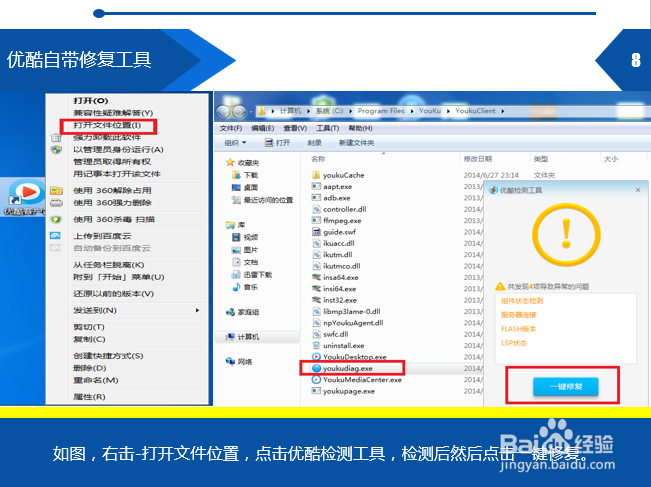651x487 pixels.
Task: Open 最近访问的位置 in sidebar
Action: point(268,200)
